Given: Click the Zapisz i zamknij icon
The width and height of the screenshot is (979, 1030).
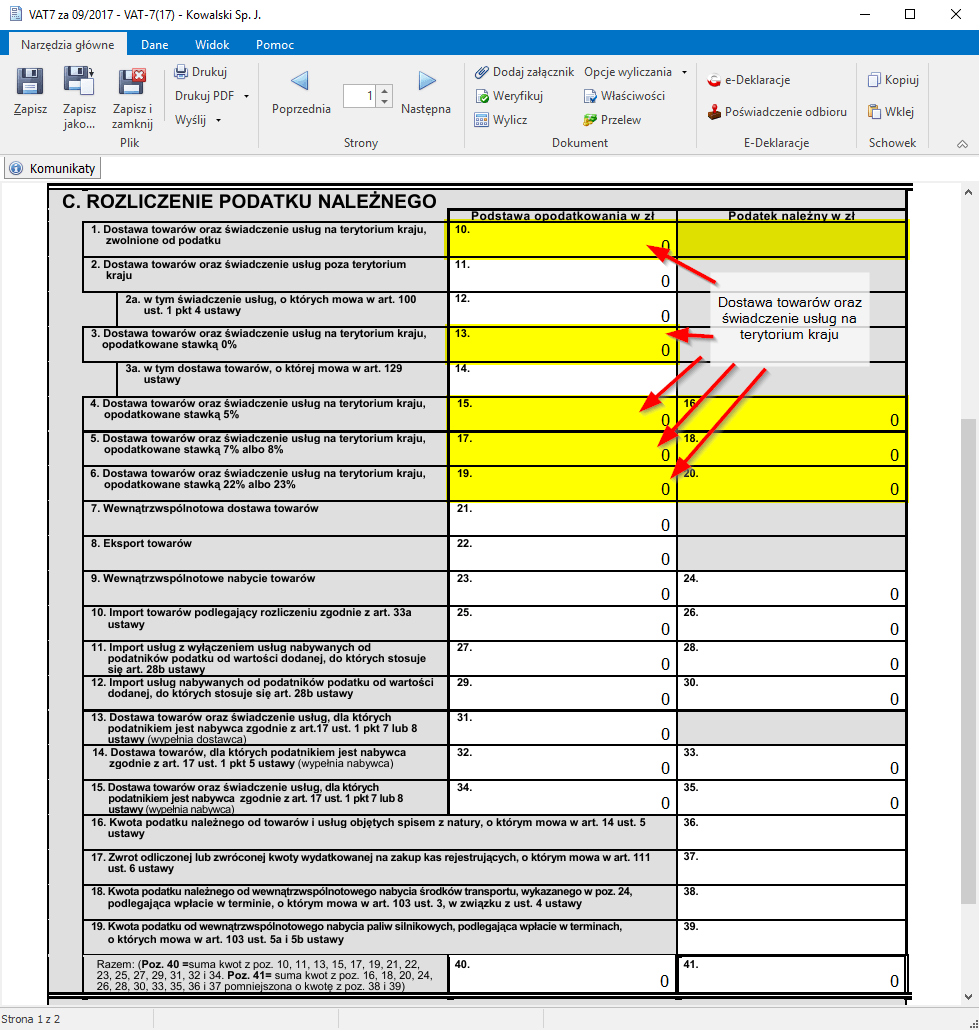Looking at the screenshot, I should [132, 83].
